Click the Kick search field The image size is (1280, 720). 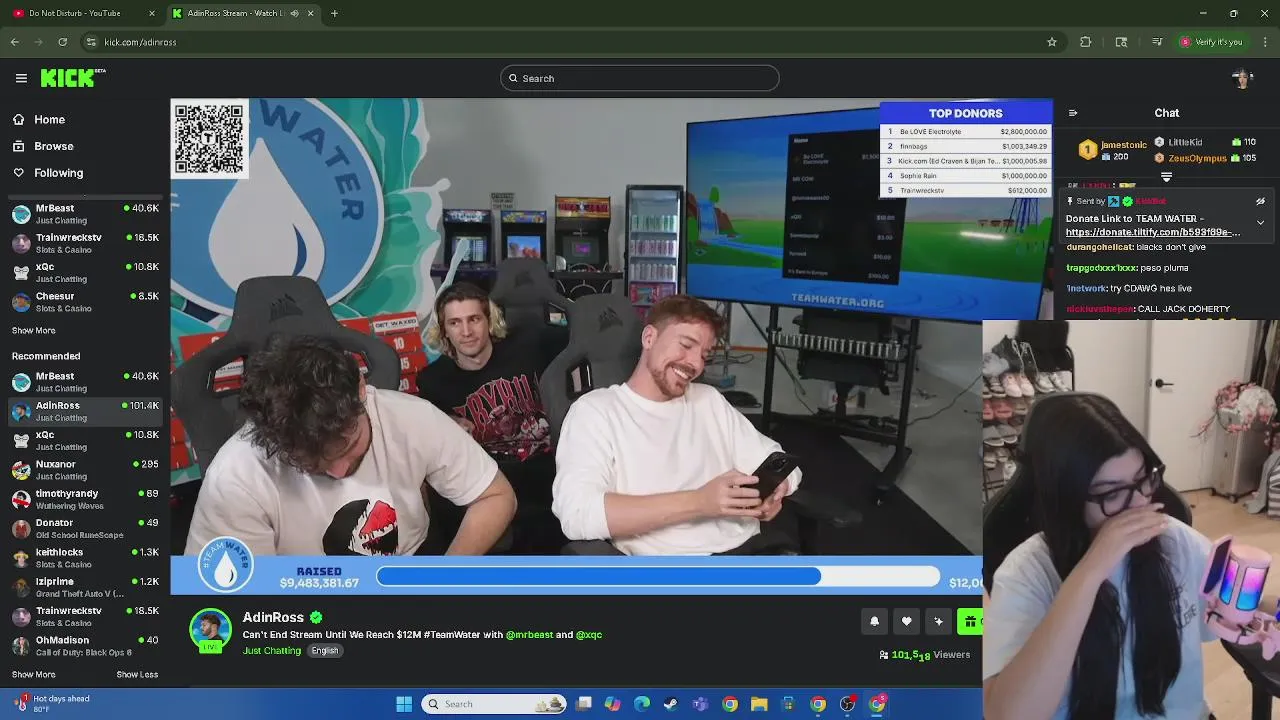pos(640,78)
